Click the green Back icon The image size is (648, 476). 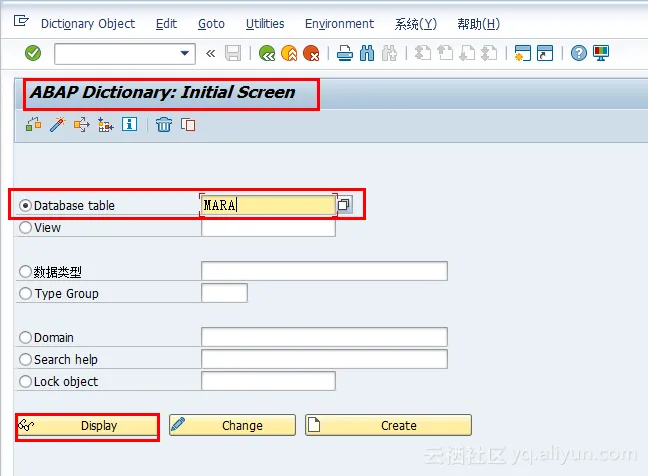coord(267,53)
